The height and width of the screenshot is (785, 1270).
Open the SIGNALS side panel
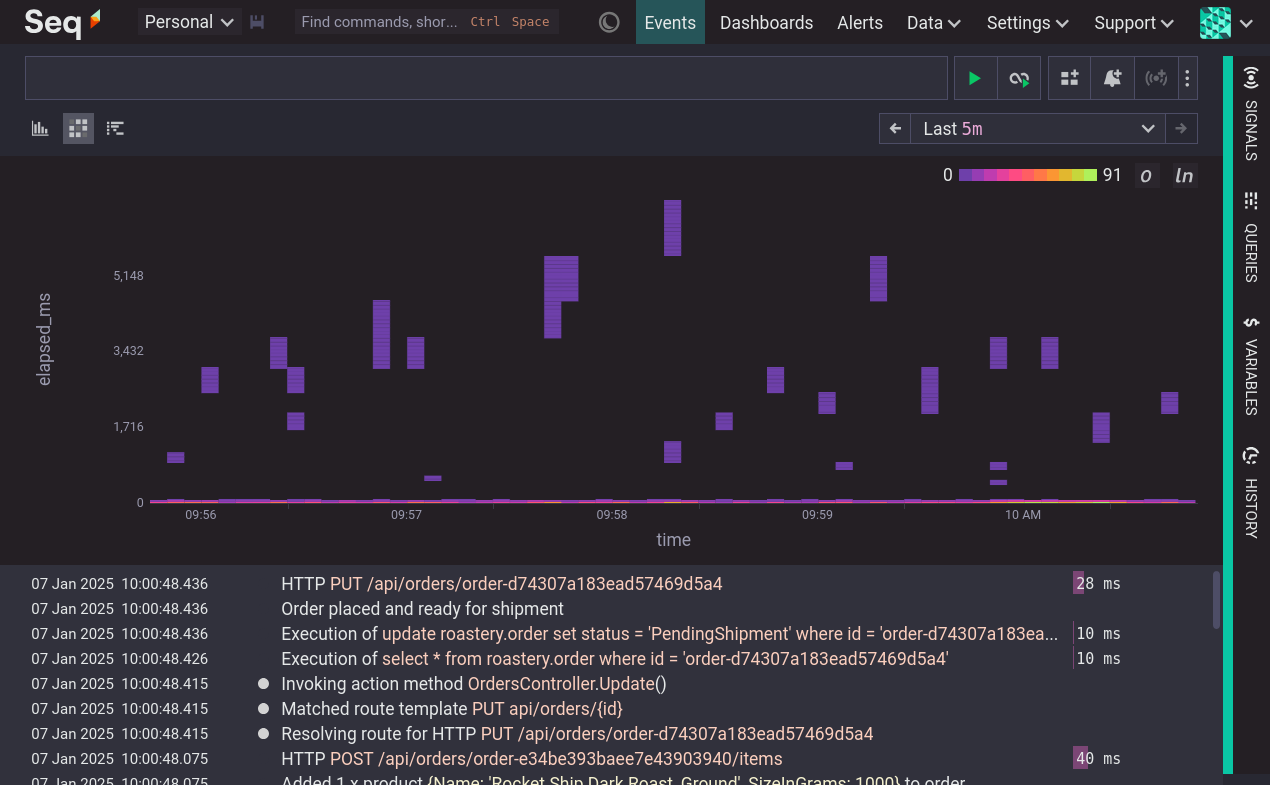pyautogui.click(x=1250, y=114)
